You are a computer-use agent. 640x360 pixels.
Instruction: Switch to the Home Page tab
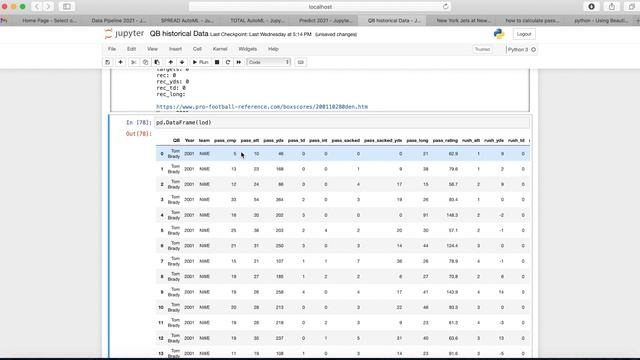pyautogui.click(x=49, y=20)
